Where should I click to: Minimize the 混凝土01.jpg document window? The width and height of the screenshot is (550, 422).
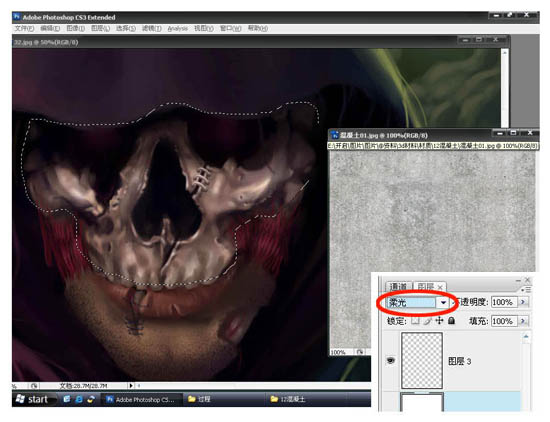(501, 133)
